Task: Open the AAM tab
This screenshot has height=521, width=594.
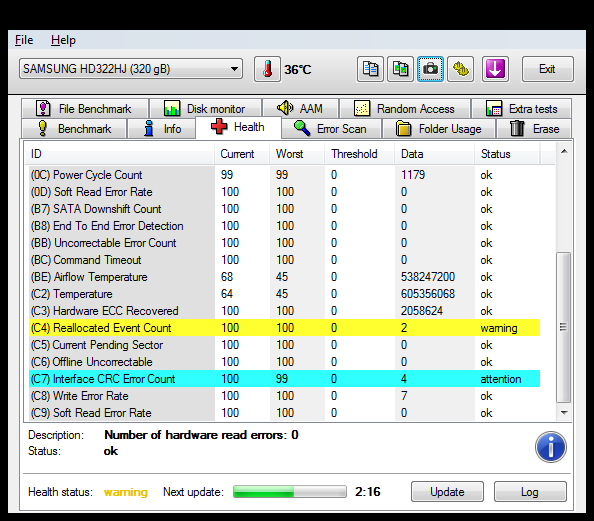Action: [300, 109]
